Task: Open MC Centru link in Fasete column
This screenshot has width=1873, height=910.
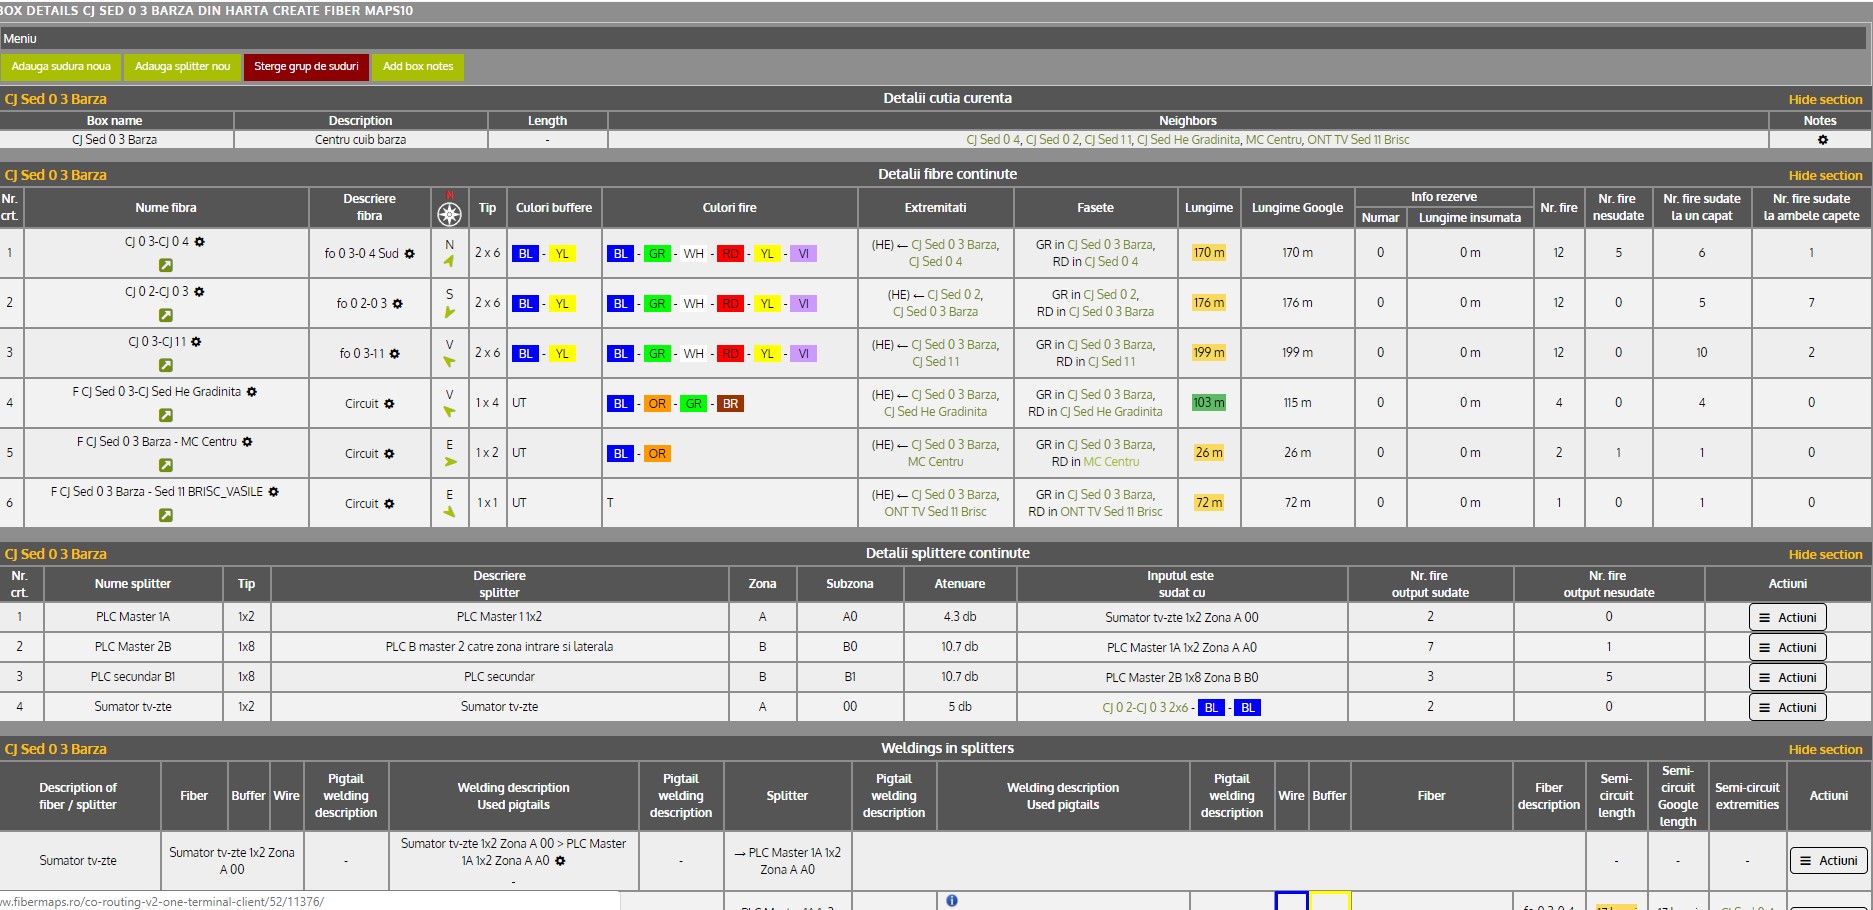Action: [1111, 462]
